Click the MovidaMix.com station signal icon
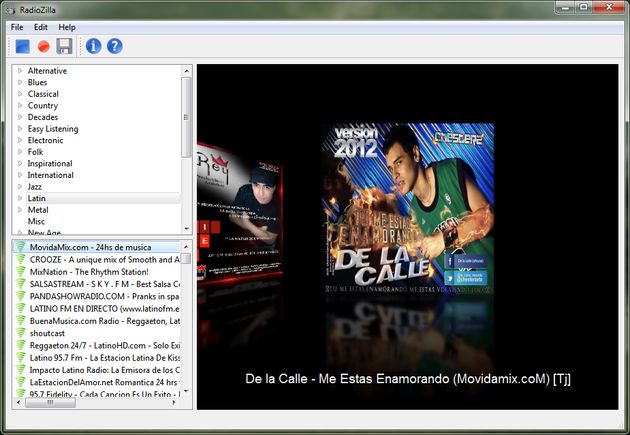The height and width of the screenshot is (435, 630). coord(20,247)
